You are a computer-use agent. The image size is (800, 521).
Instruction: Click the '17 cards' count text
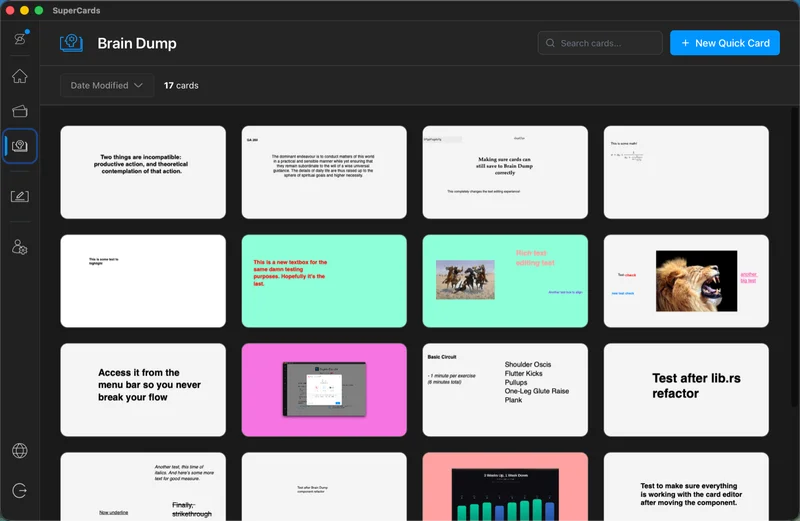[181, 85]
